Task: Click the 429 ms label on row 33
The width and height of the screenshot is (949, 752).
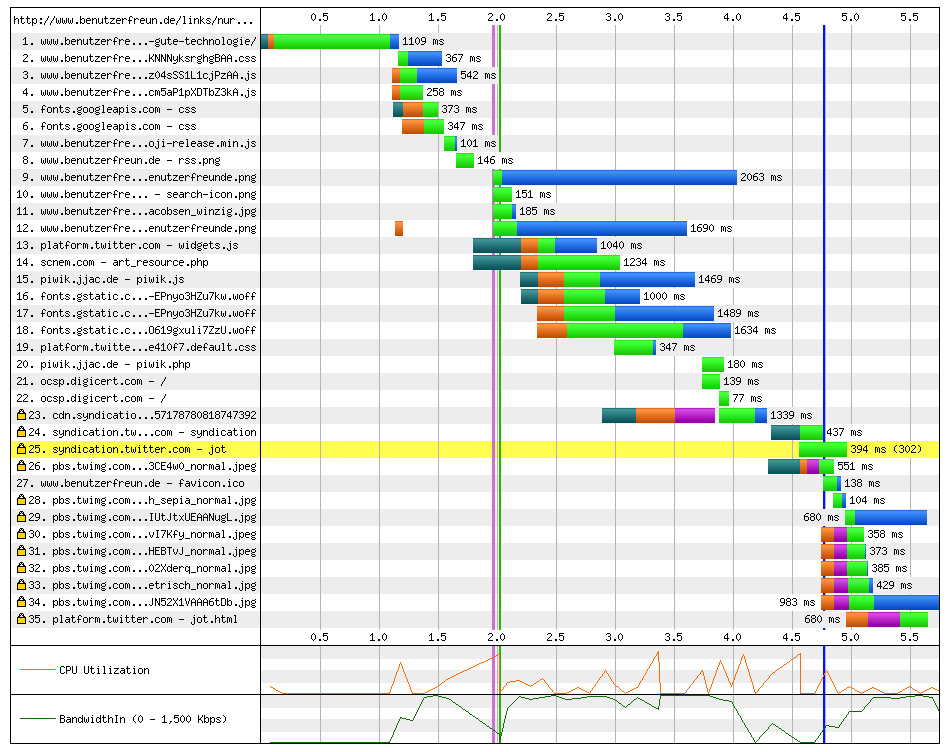Action: pos(894,585)
